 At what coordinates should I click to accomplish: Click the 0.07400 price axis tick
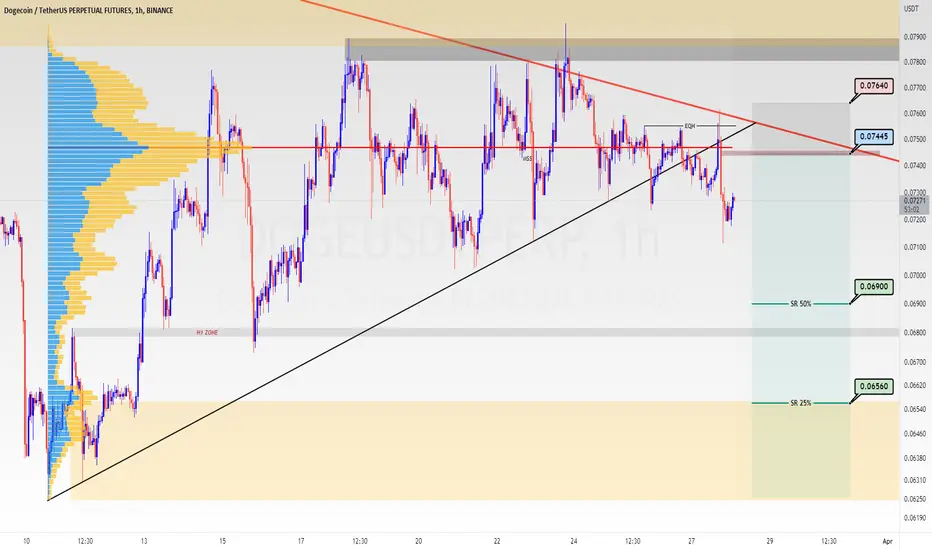pyautogui.click(x=914, y=165)
